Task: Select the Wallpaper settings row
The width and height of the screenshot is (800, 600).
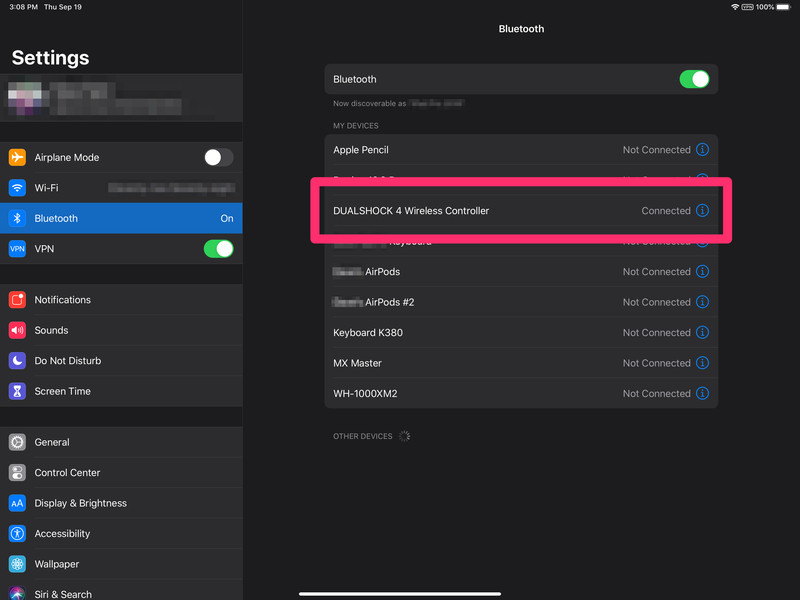Action: click(x=121, y=564)
